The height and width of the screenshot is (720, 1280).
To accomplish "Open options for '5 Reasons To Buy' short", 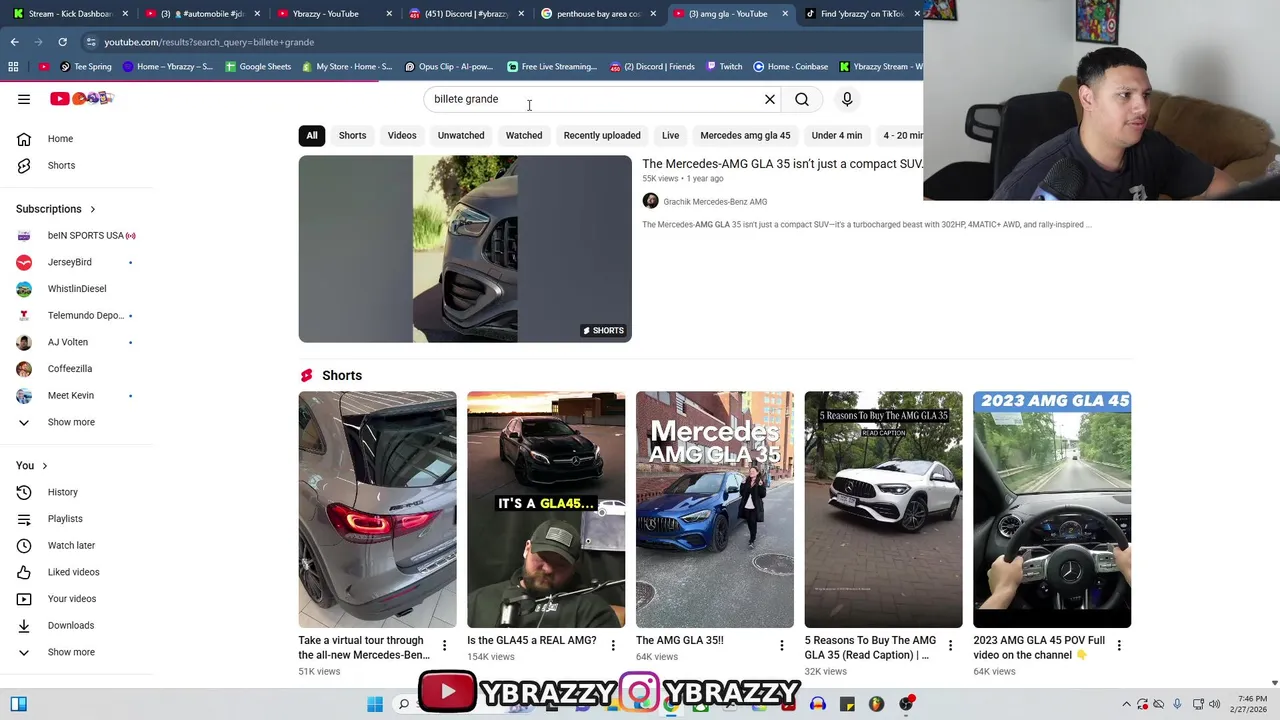I will click(x=950, y=646).
